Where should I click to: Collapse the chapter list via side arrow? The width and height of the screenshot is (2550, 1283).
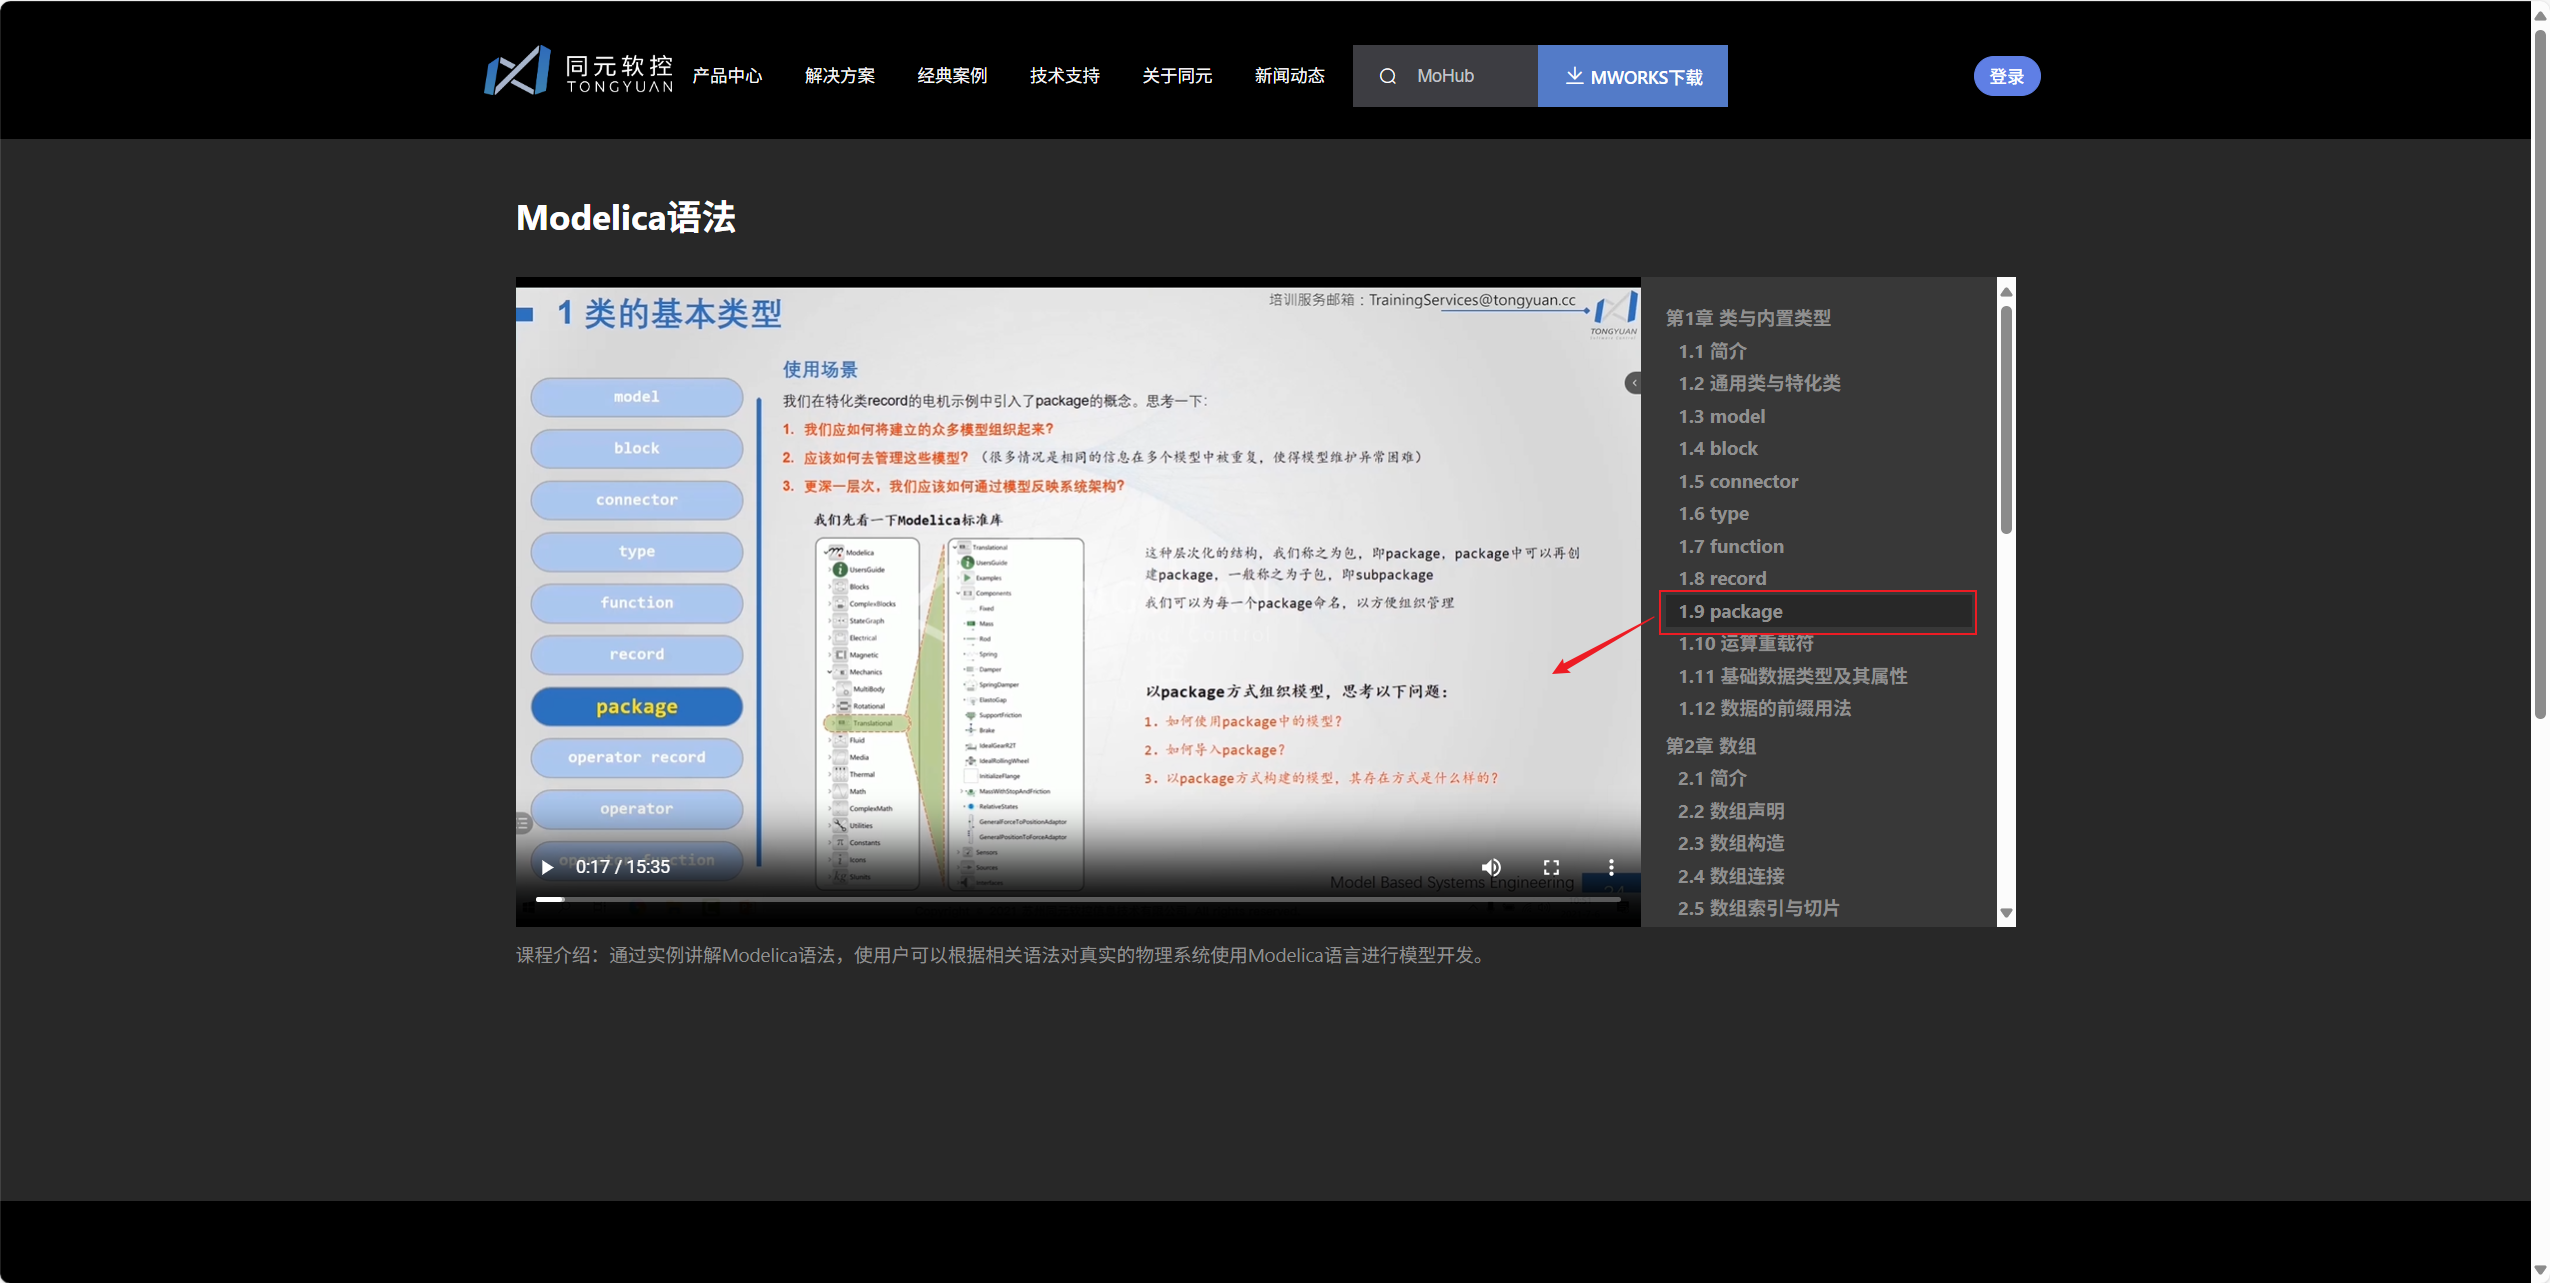[1633, 383]
